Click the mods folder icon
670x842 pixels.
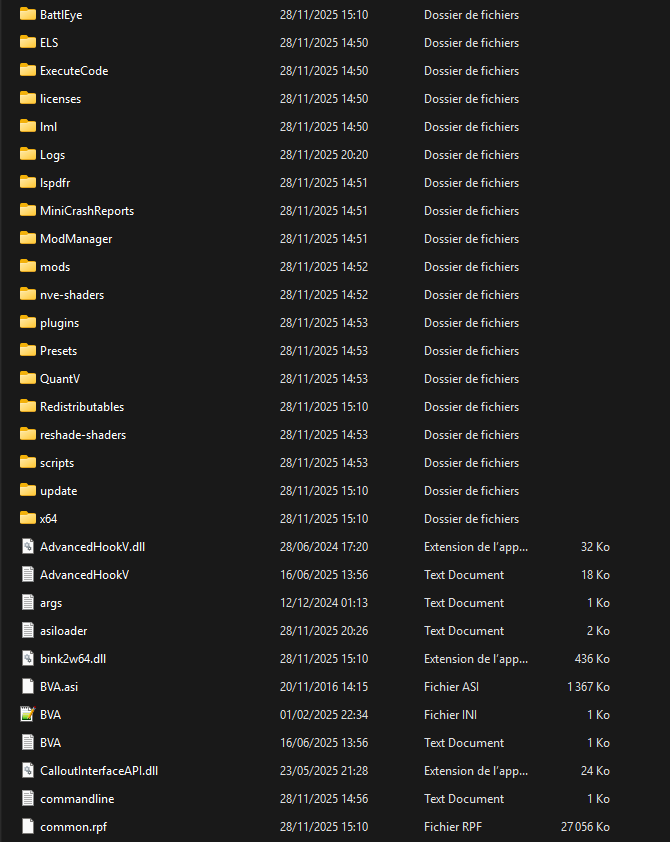click(27, 266)
